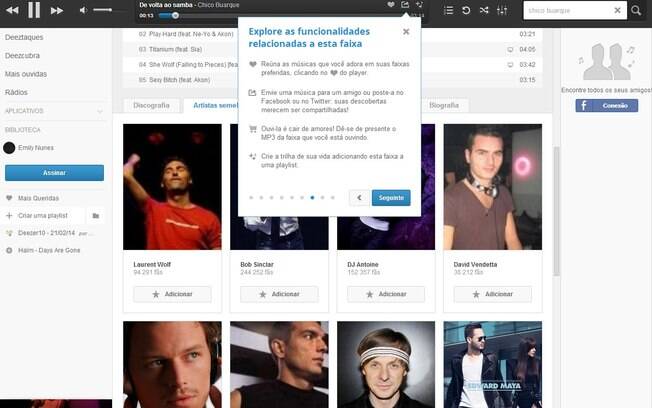
Task: Click the folder icon beside Criar playlist
Action: [x=96, y=215]
